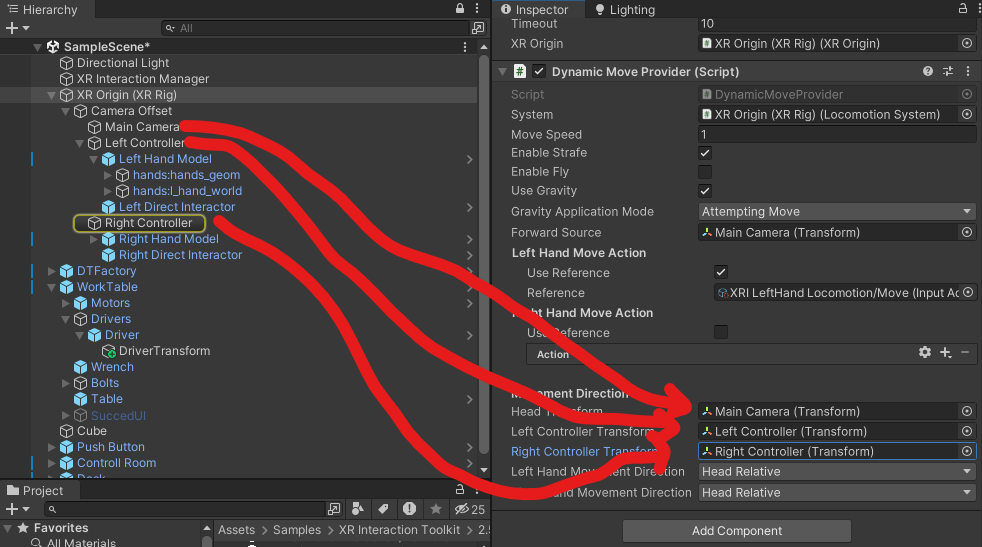Click the Hierarchy search-by-type icon
The height and width of the screenshot is (547, 982).
(478, 28)
